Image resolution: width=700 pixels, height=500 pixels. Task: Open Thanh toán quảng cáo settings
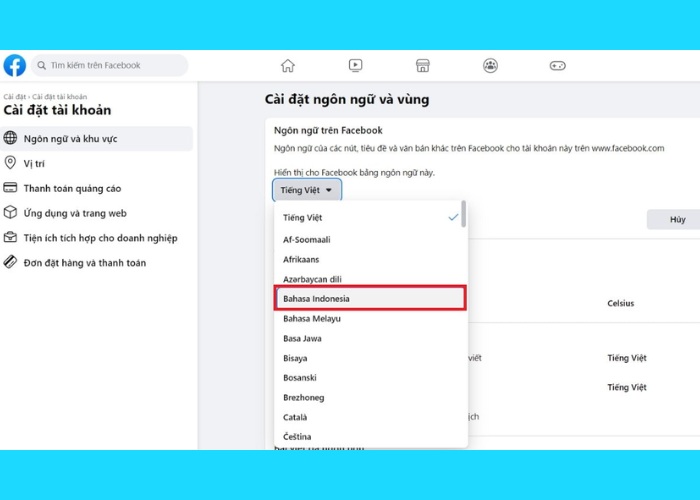click(x=72, y=188)
